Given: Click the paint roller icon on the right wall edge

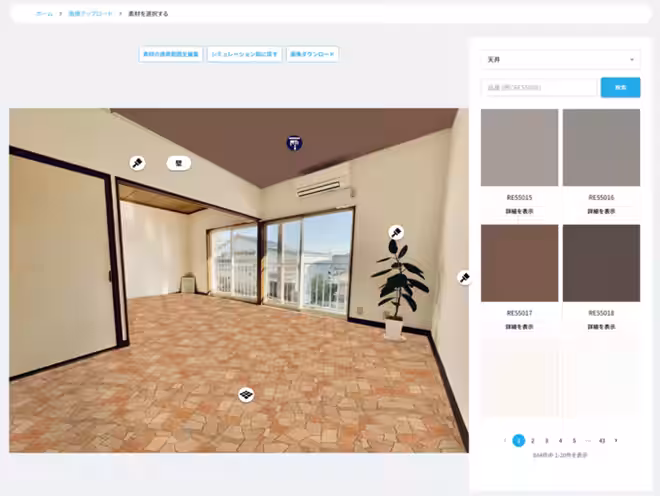Looking at the screenshot, I should point(464,277).
